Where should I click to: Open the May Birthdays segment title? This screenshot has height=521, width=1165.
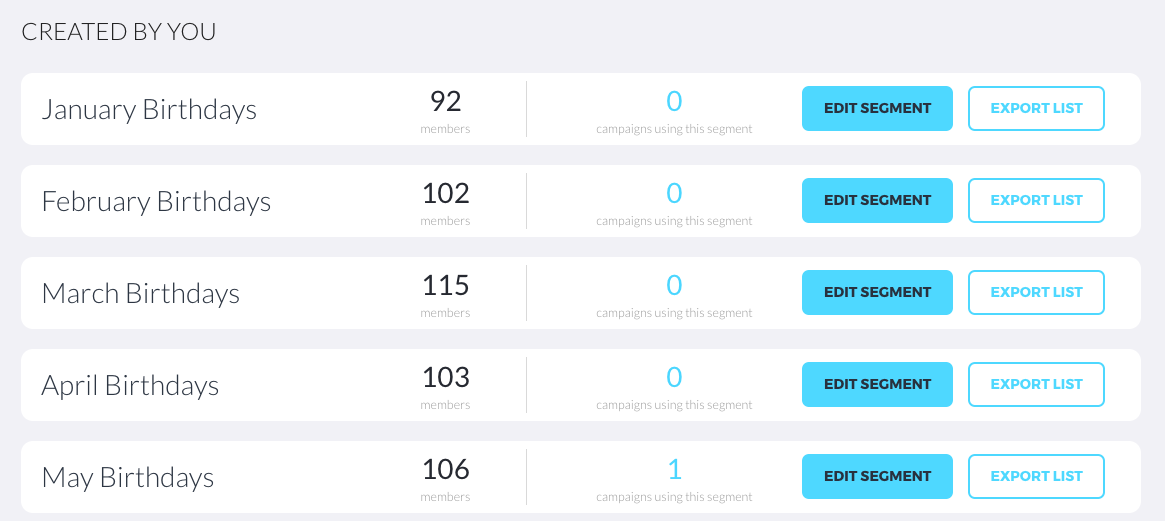[x=128, y=477]
